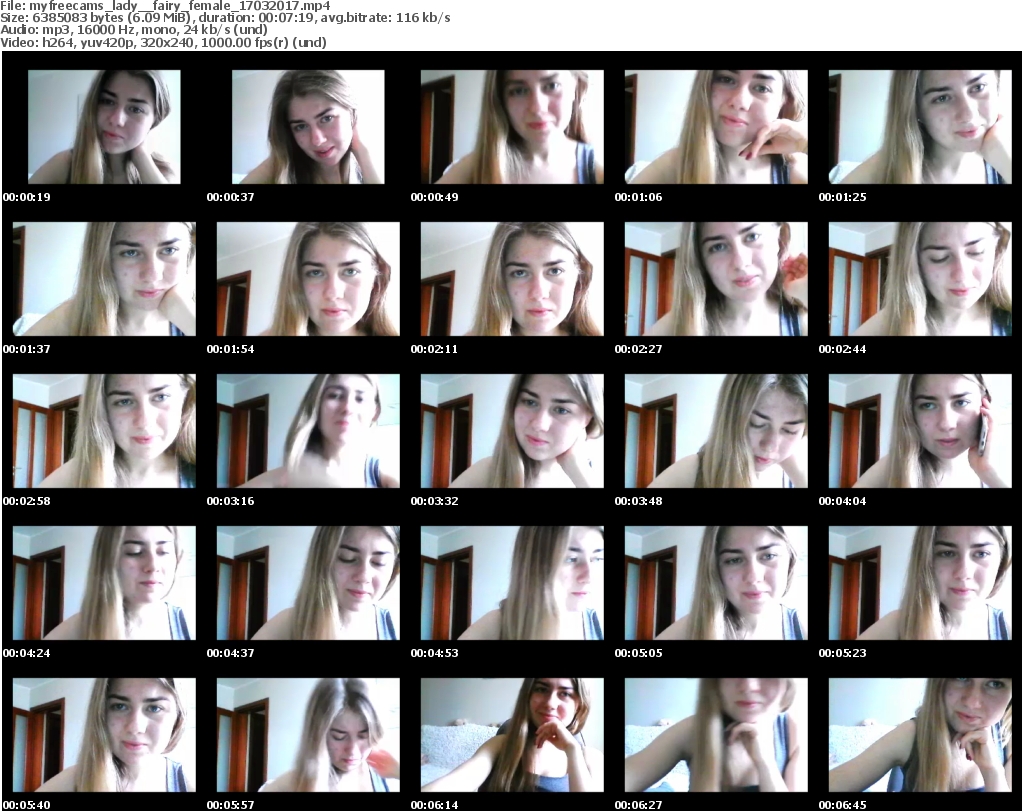
Task: Click the timestamp label 00:05:40
Action: click(x=27, y=805)
